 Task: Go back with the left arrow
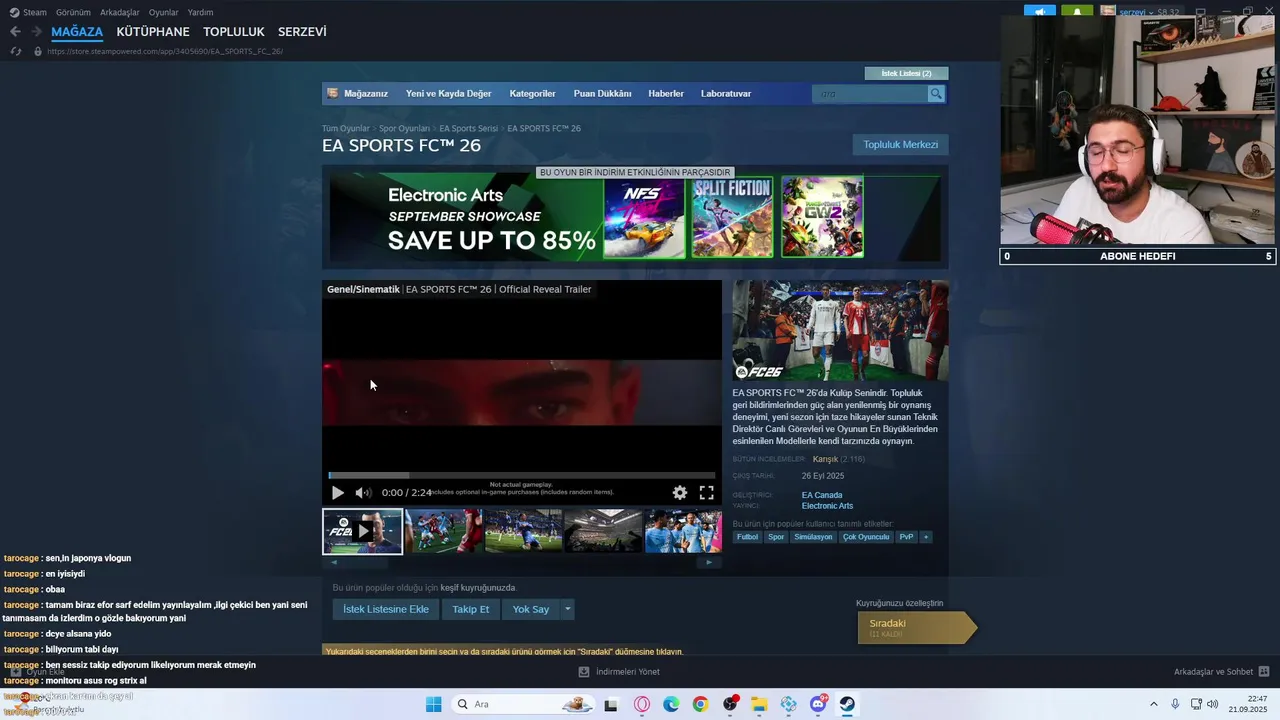point(15,32)
